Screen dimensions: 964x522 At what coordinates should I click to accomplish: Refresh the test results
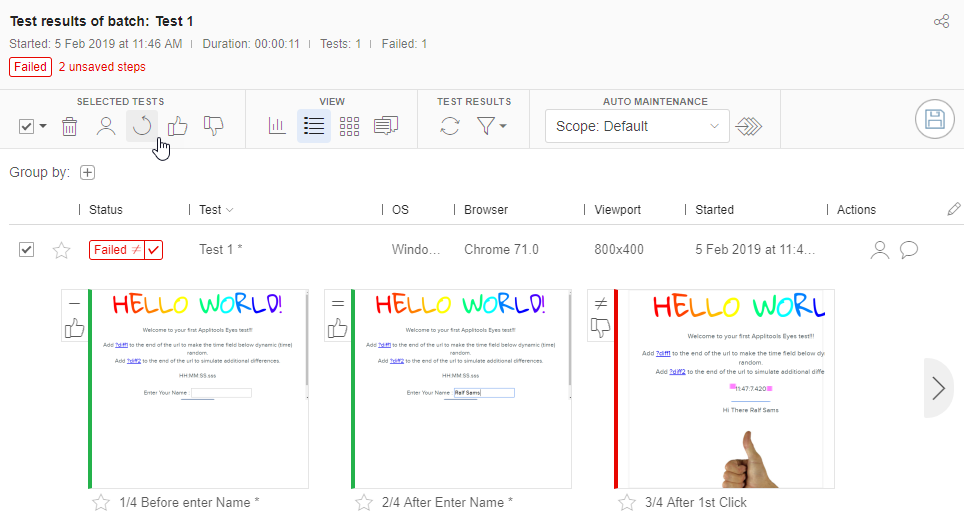click(450, 126)
